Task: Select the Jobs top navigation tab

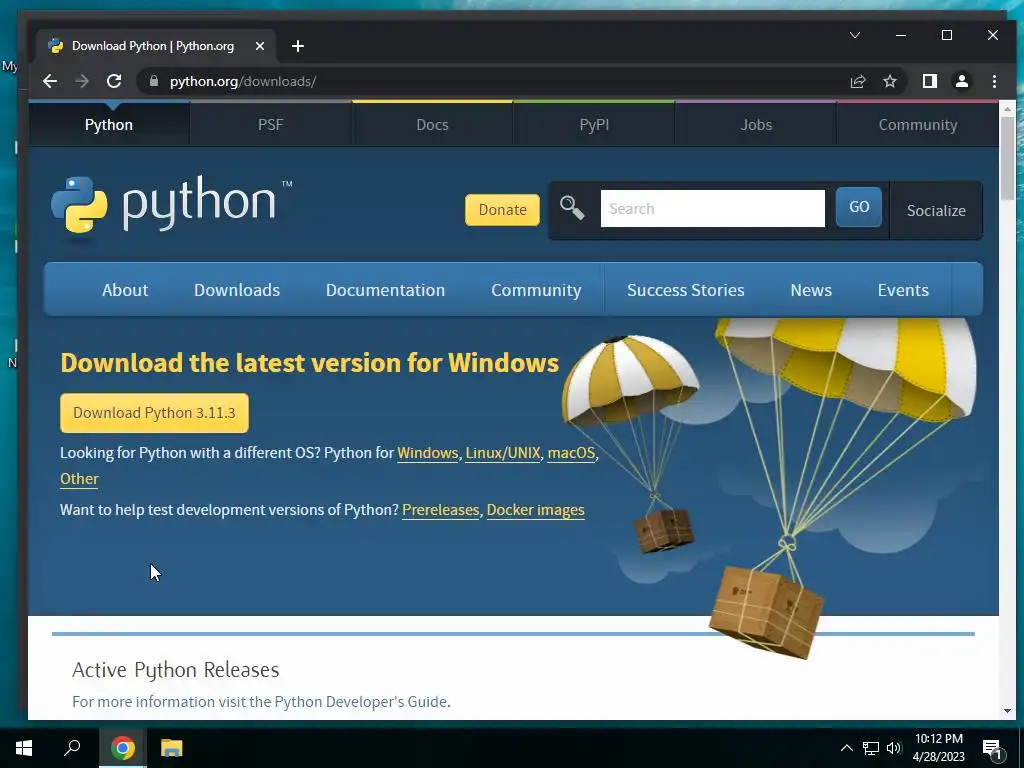Action: [x=756, y=125]
